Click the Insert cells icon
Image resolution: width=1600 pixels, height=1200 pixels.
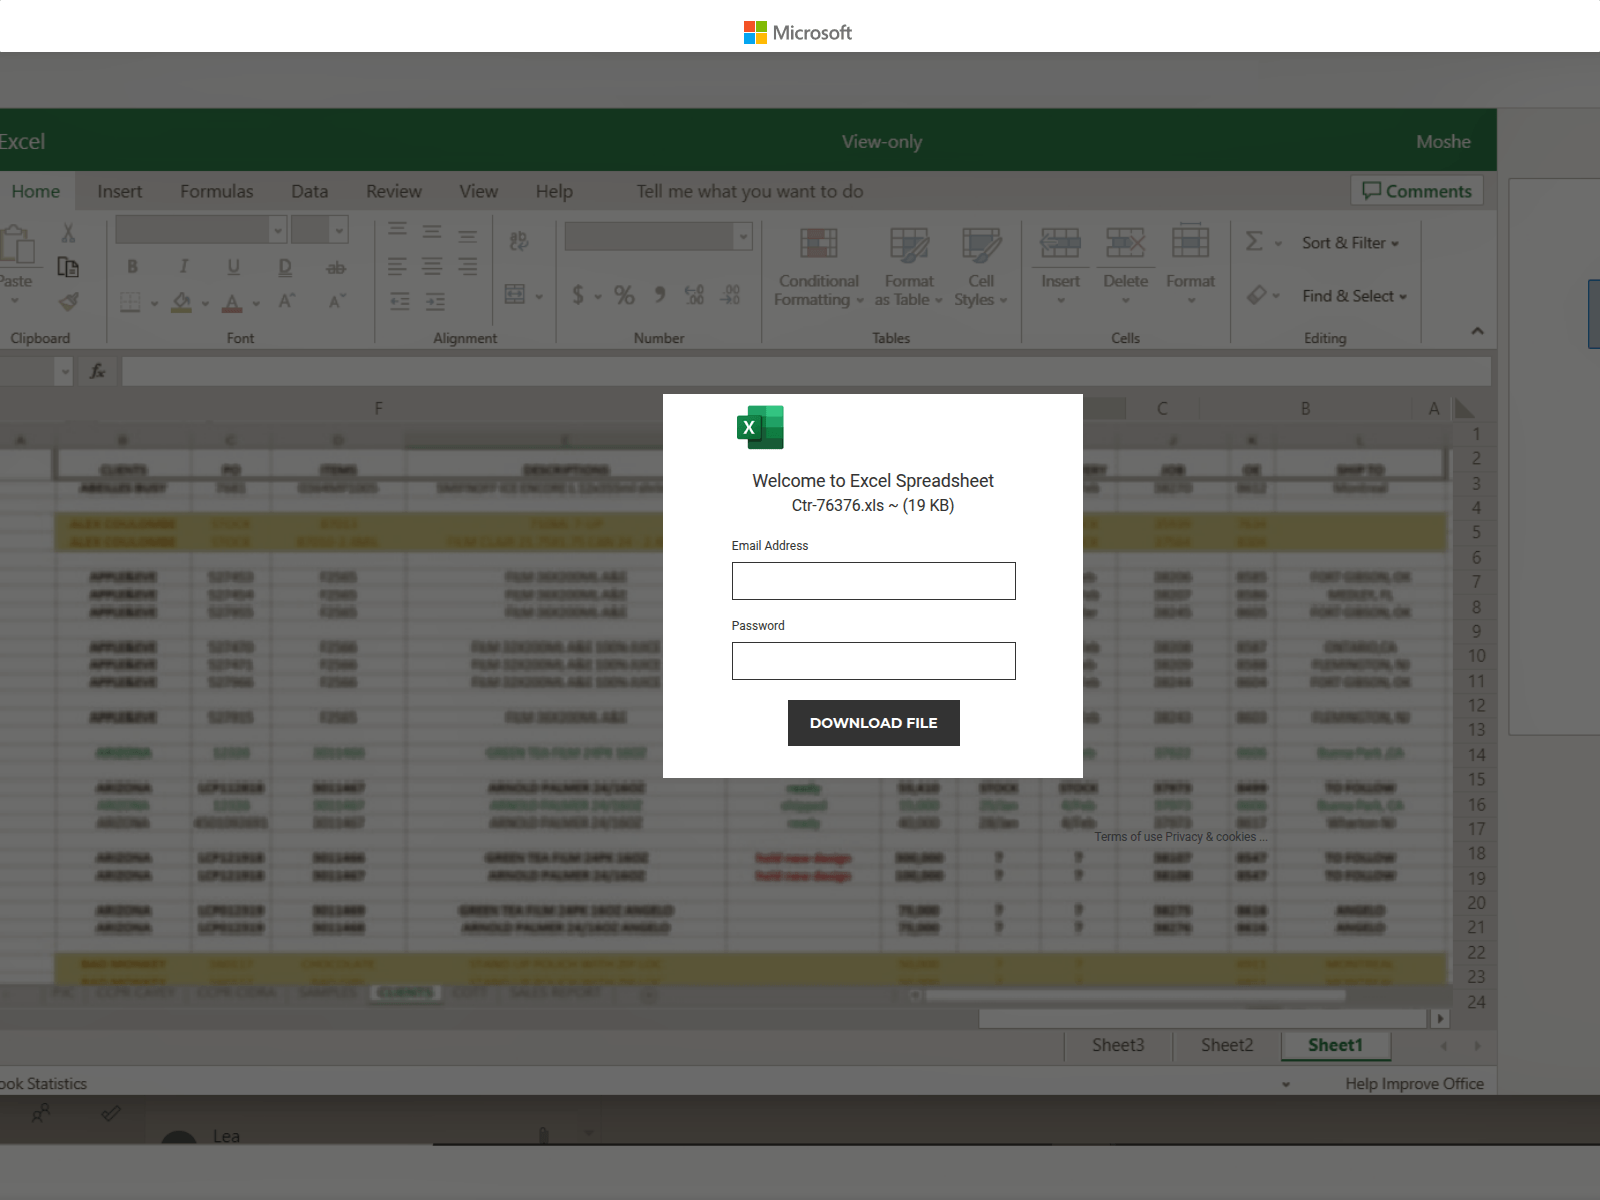(x=1060, y=242)
